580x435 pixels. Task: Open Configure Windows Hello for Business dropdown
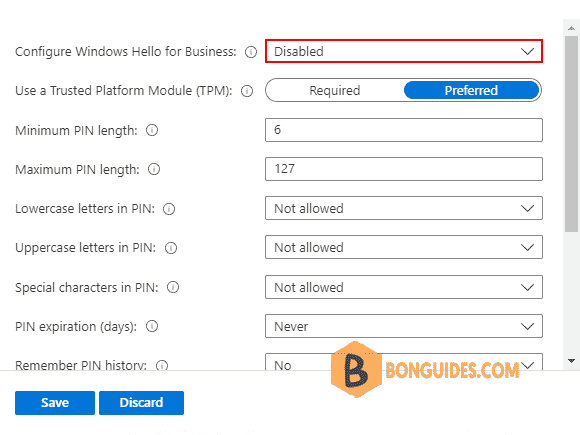coord(404,51)
